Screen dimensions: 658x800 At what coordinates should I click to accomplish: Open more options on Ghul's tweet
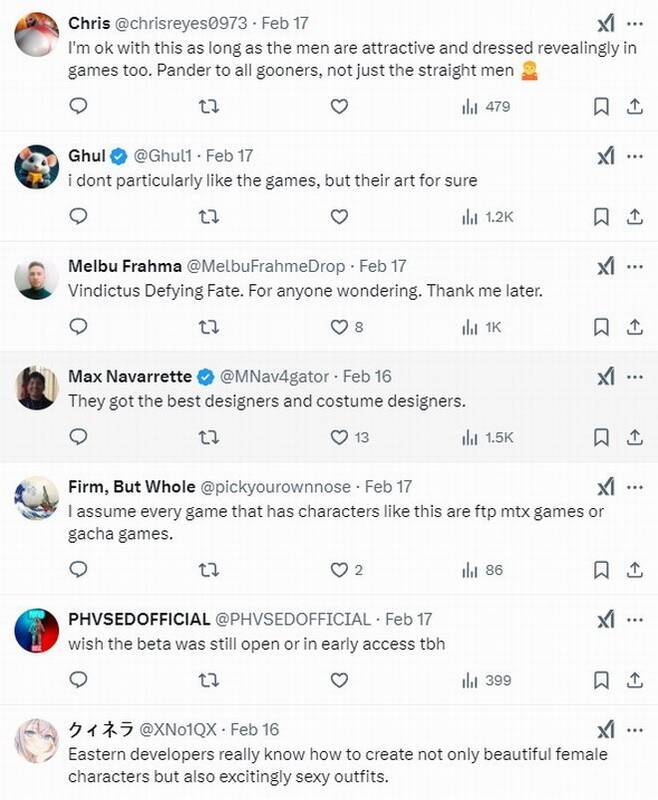pyautogui.click(x=635, y=155)
